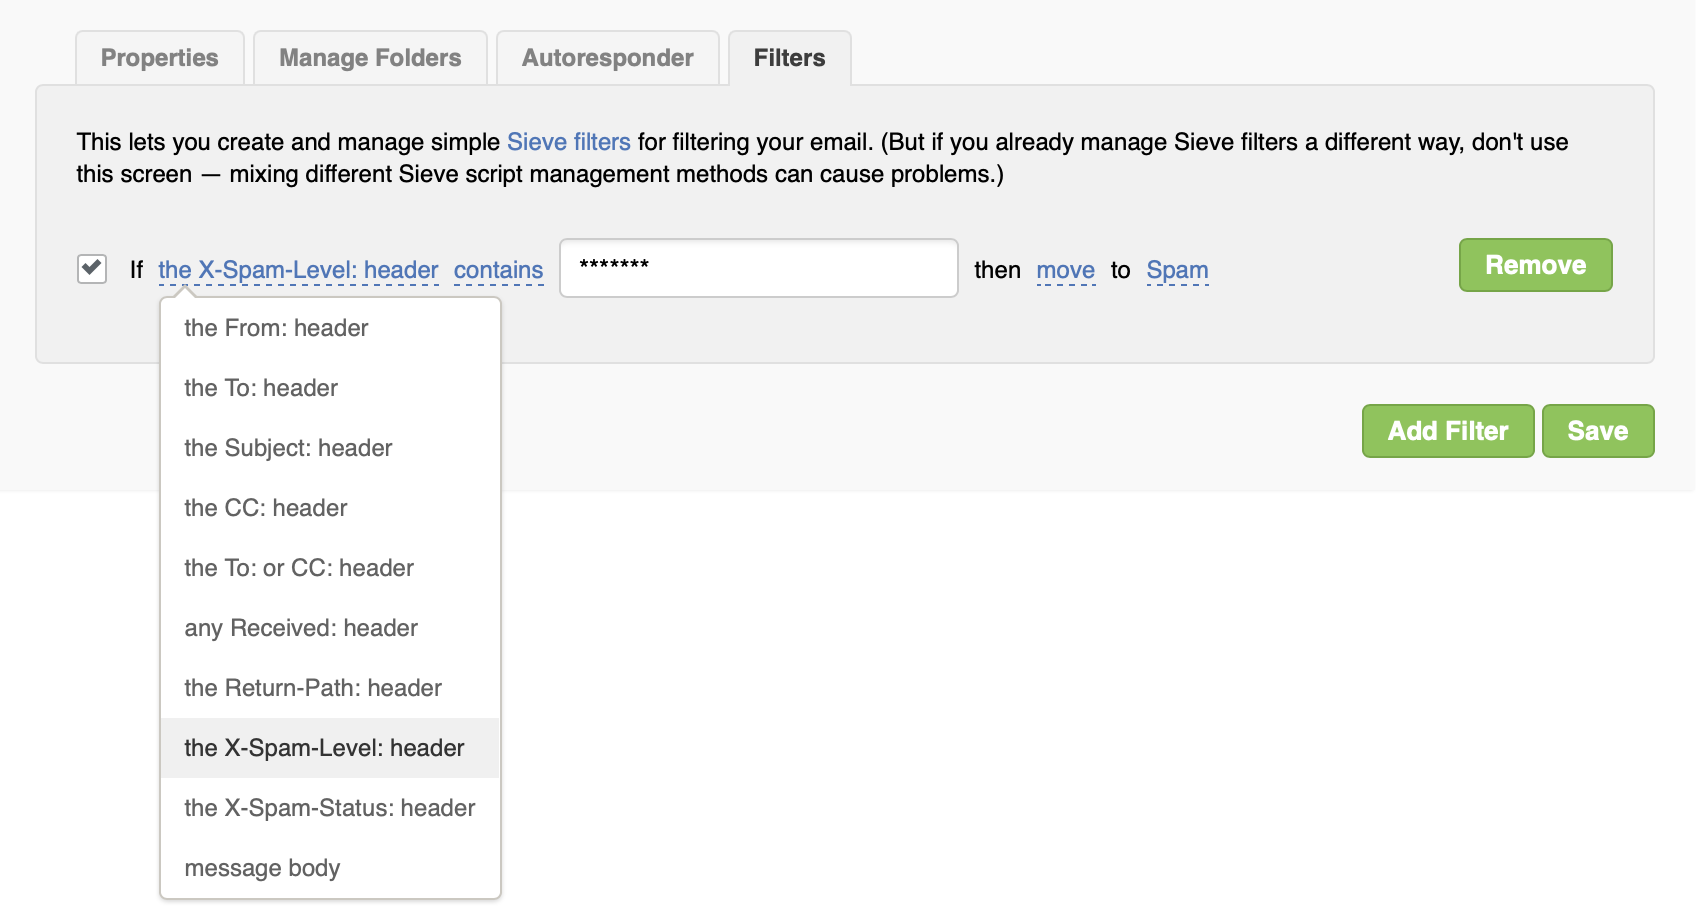This screenshot has height=918, width=1696.
Task: Choose 'the To: header' option
Action: [330, 388]
